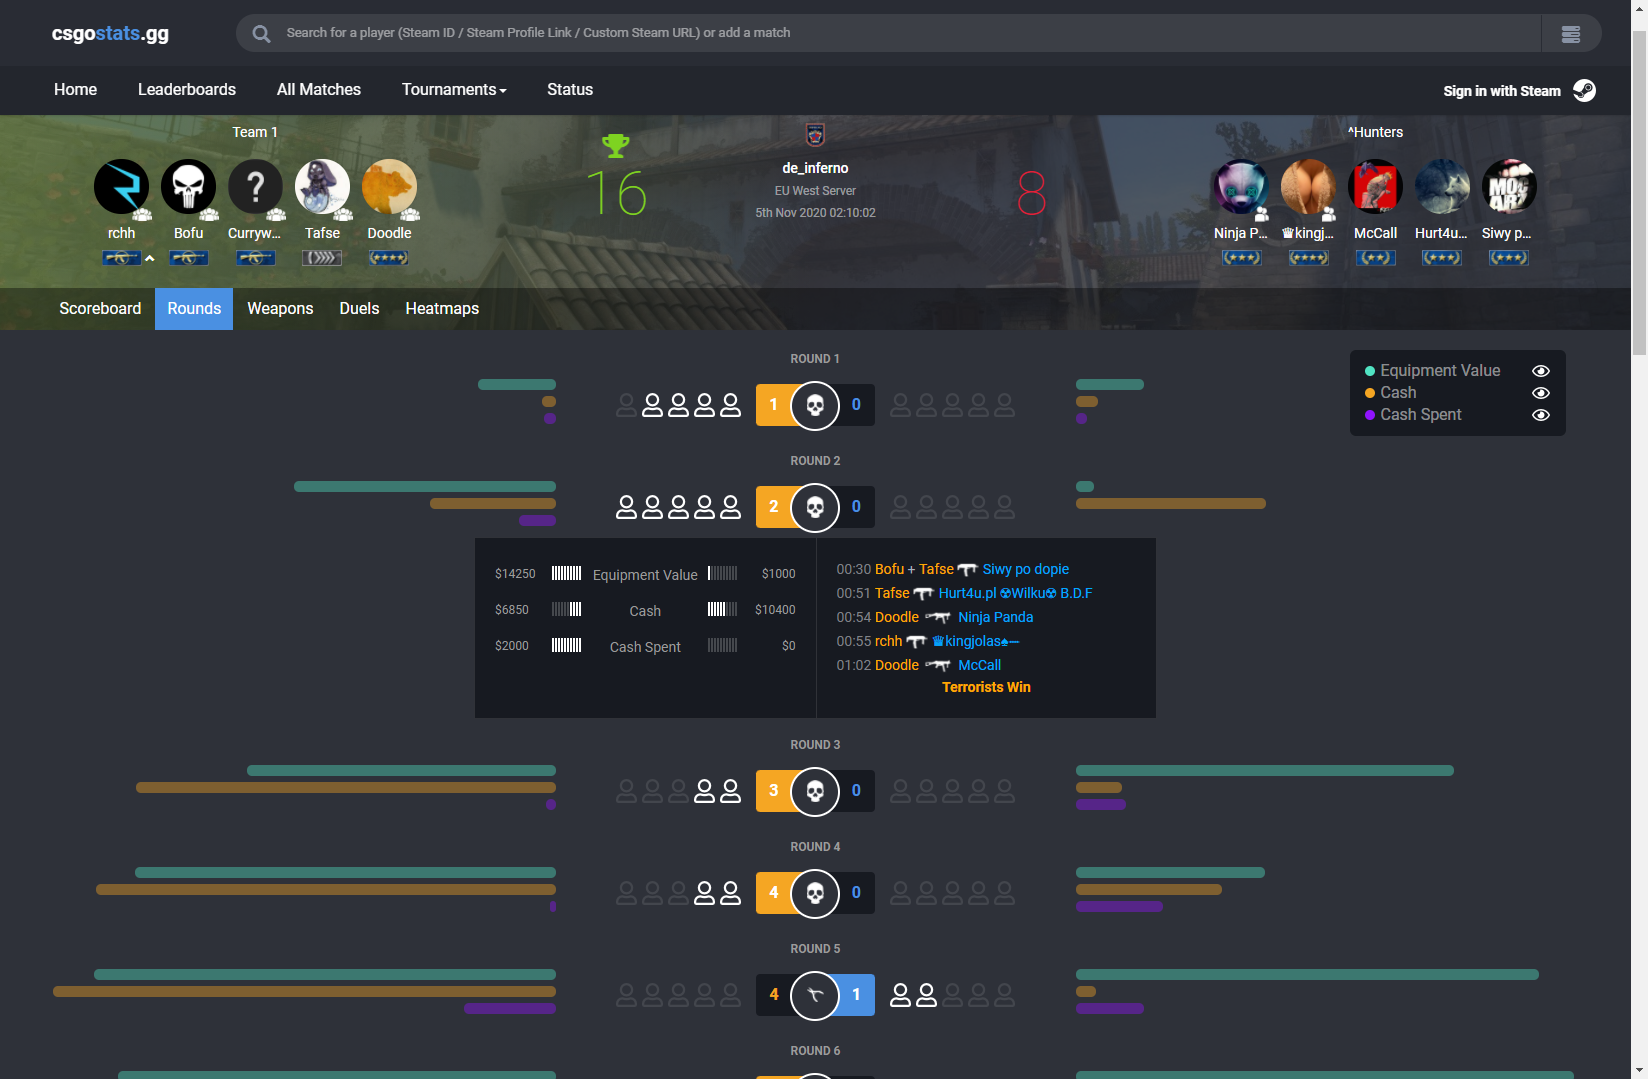Click Tafse silver rank badge
The image size is (1648, 1079).
tap(322, 258)
